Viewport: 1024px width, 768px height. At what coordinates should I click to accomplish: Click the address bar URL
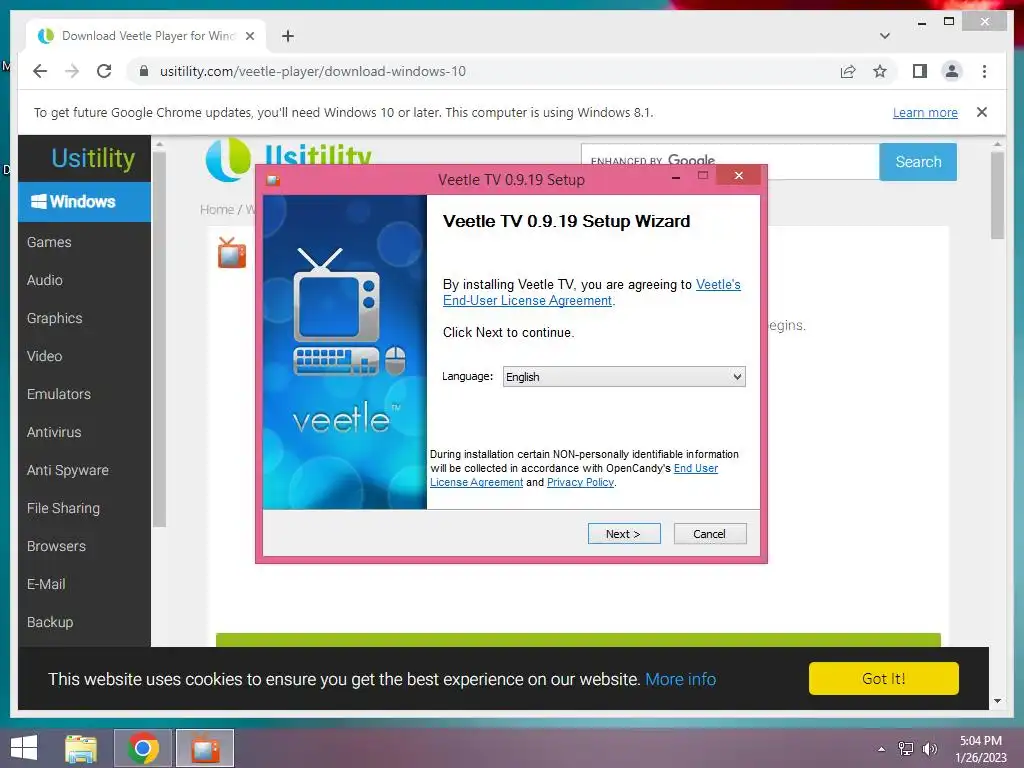313,71
